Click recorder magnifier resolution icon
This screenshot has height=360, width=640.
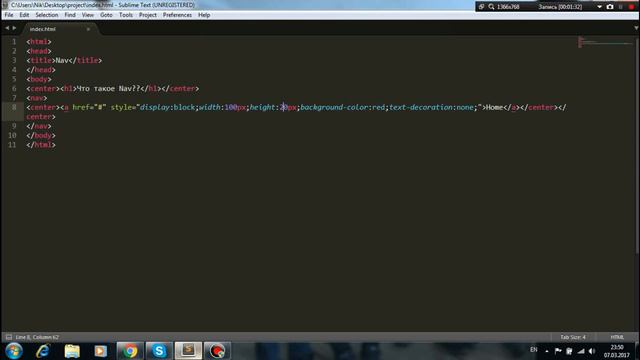pyautogui.click(x=491, y=7)
